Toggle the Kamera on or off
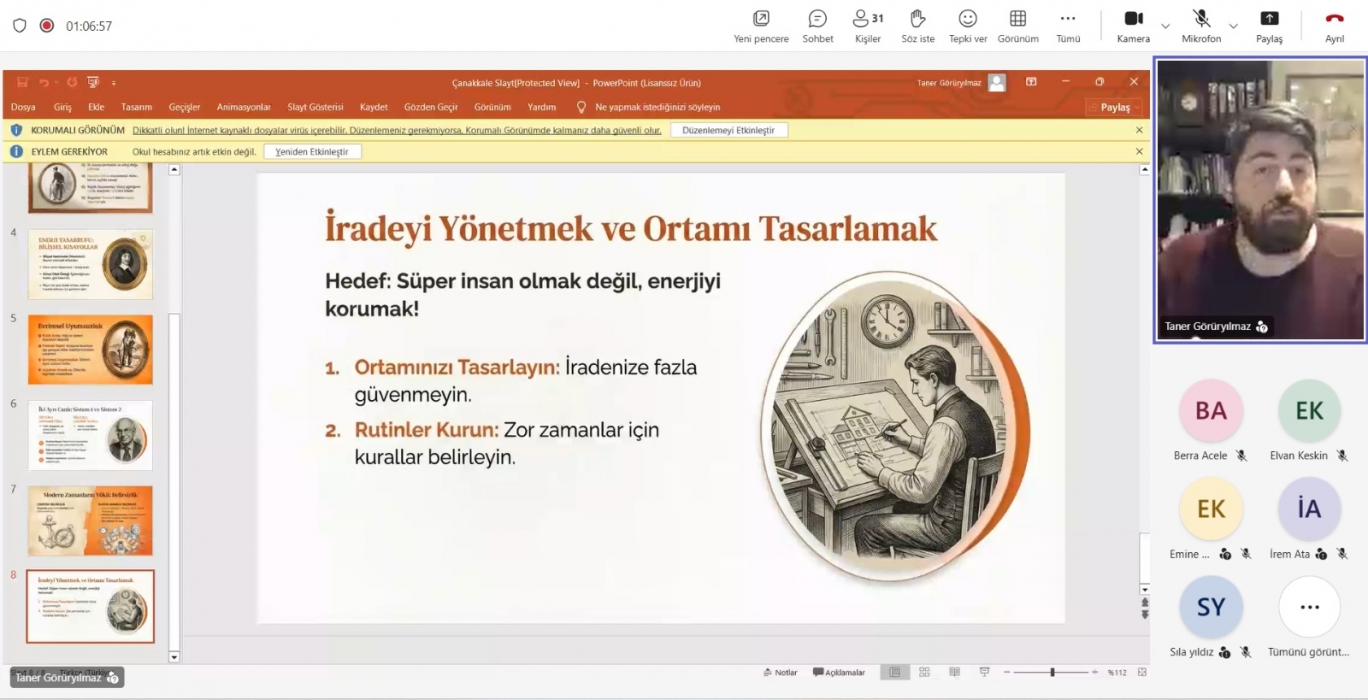 (x=1133, y=19)
